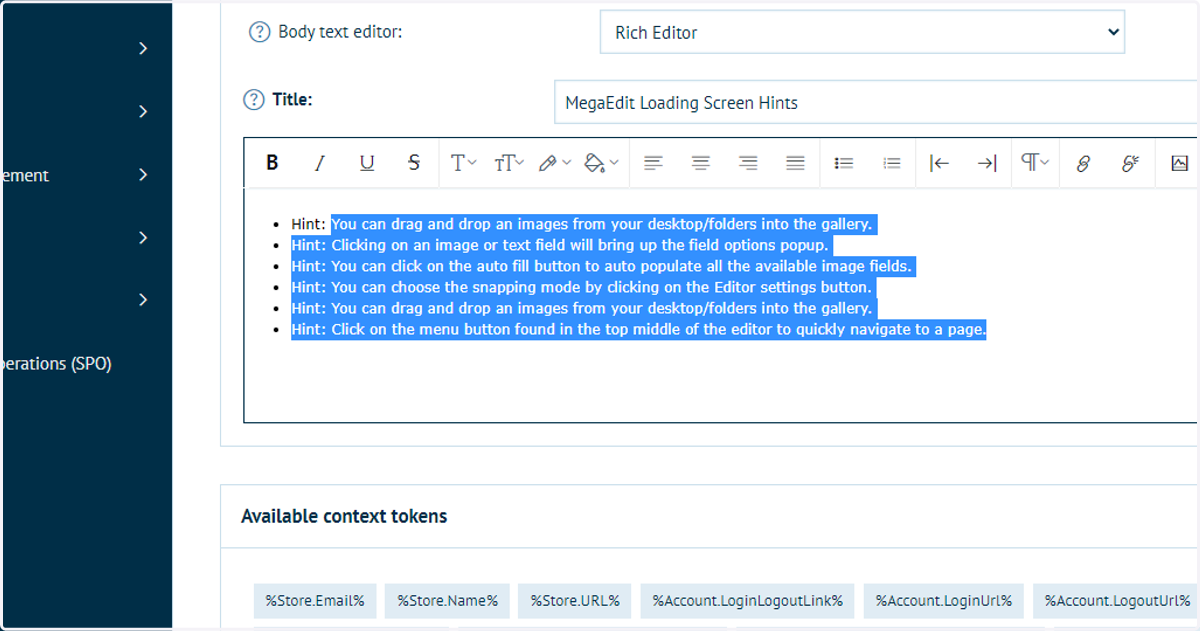Open the background fill color bucket

pyautogui.click(x=601, y=163)
